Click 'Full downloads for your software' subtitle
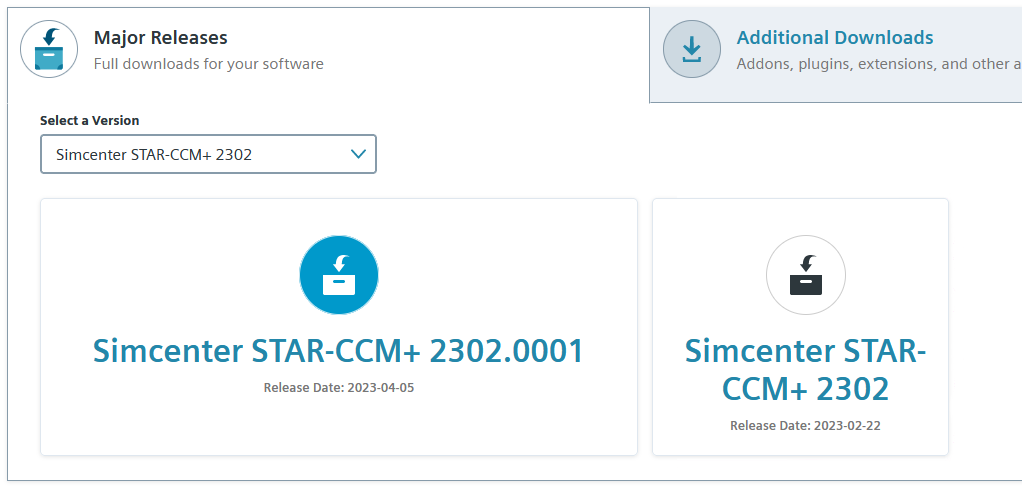1022x488 pixels. (x=209, y=64)
